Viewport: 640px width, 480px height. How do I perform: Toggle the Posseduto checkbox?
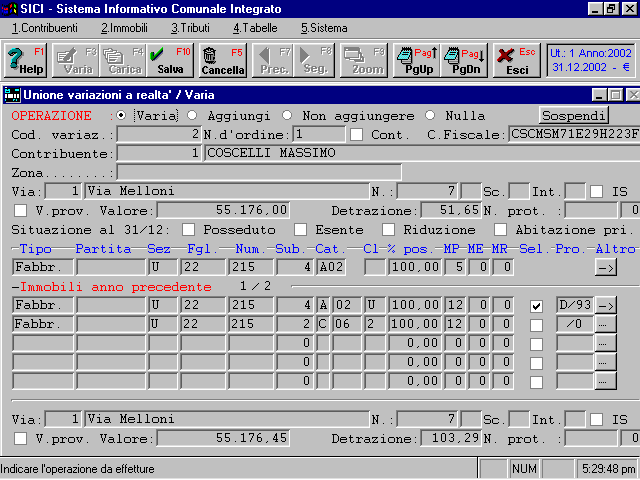(188, 229)
